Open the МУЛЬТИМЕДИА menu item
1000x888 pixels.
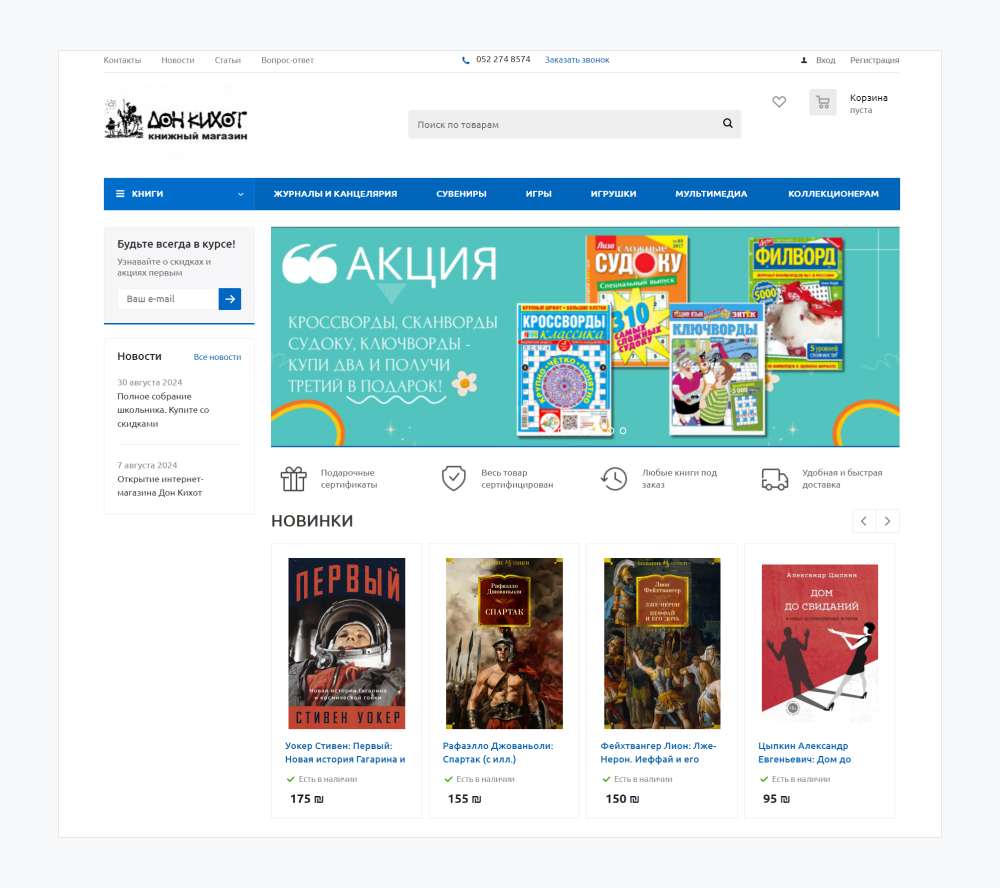click(711, 194)
